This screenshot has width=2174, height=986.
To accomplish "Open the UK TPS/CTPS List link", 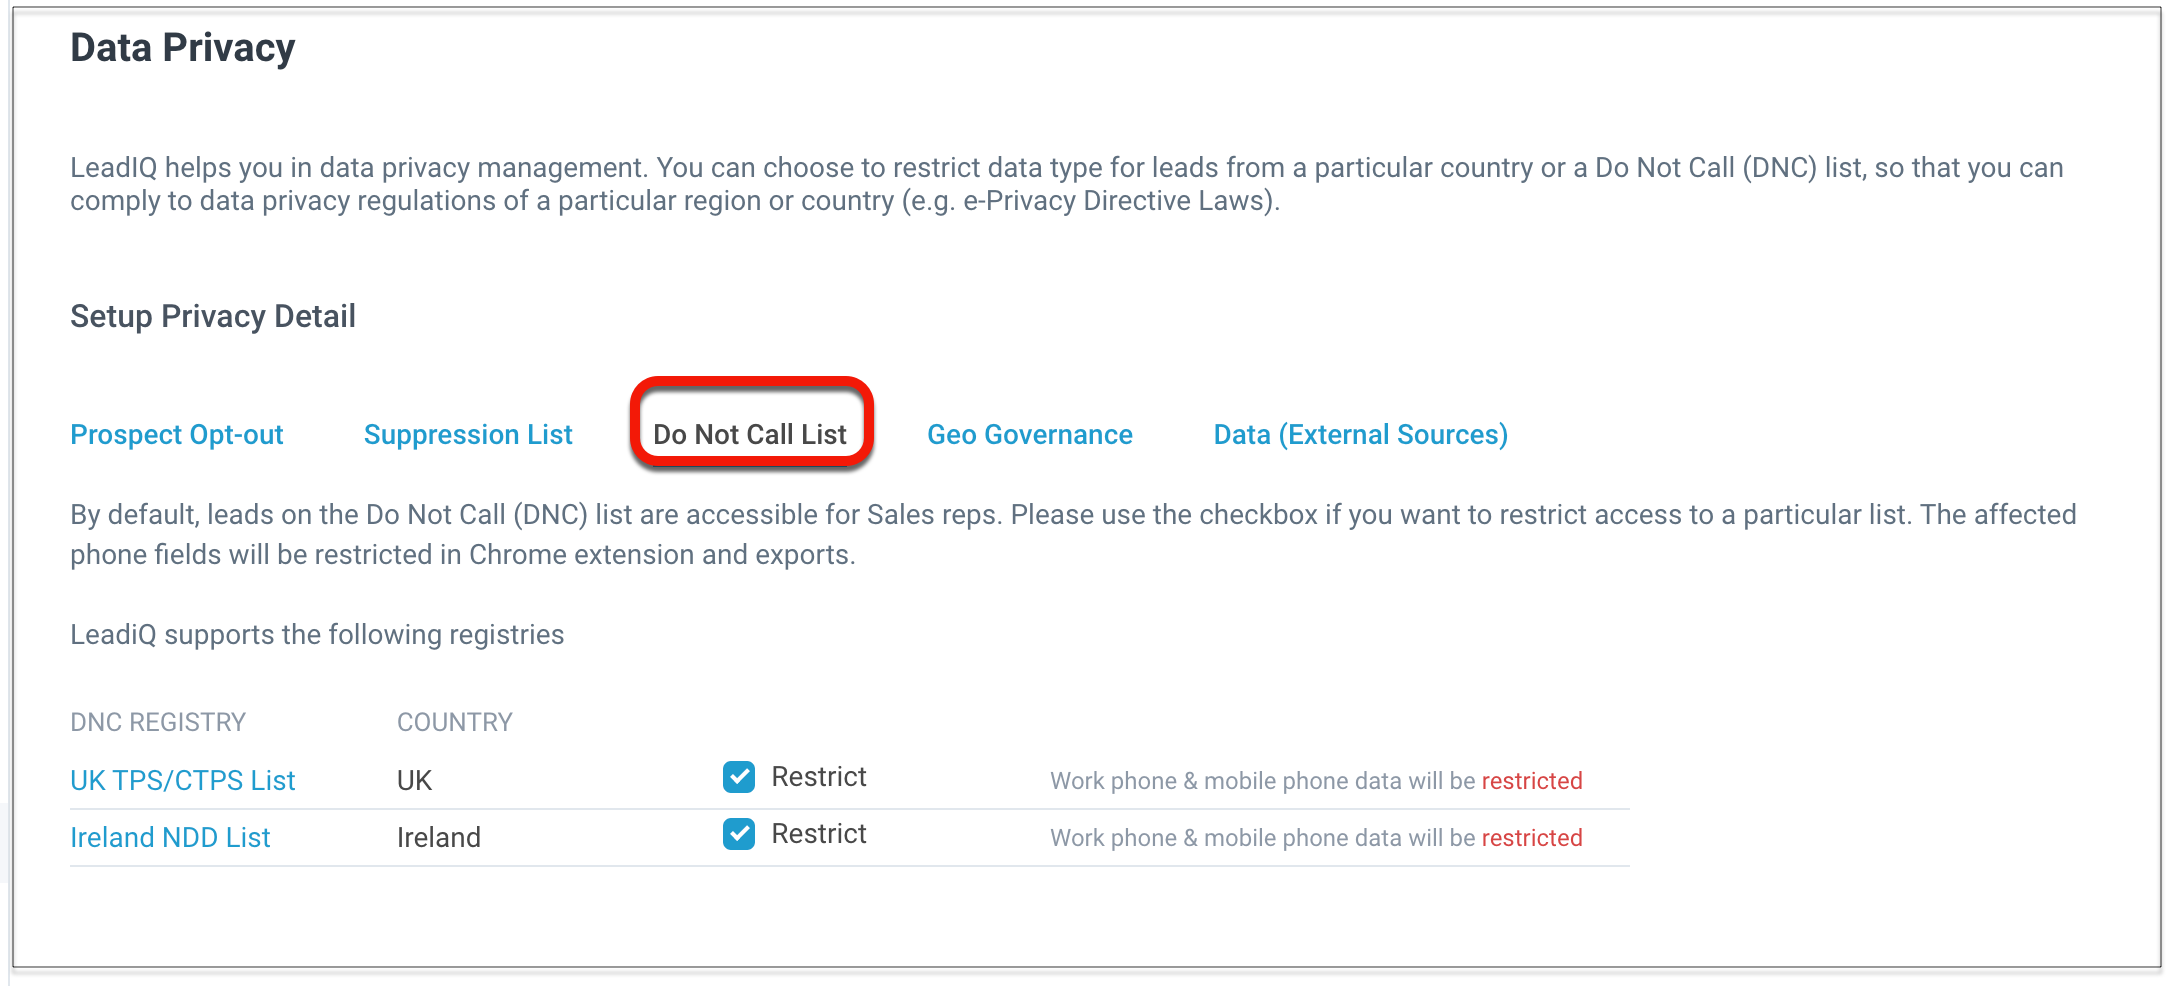I will click(x=183, y=780).
